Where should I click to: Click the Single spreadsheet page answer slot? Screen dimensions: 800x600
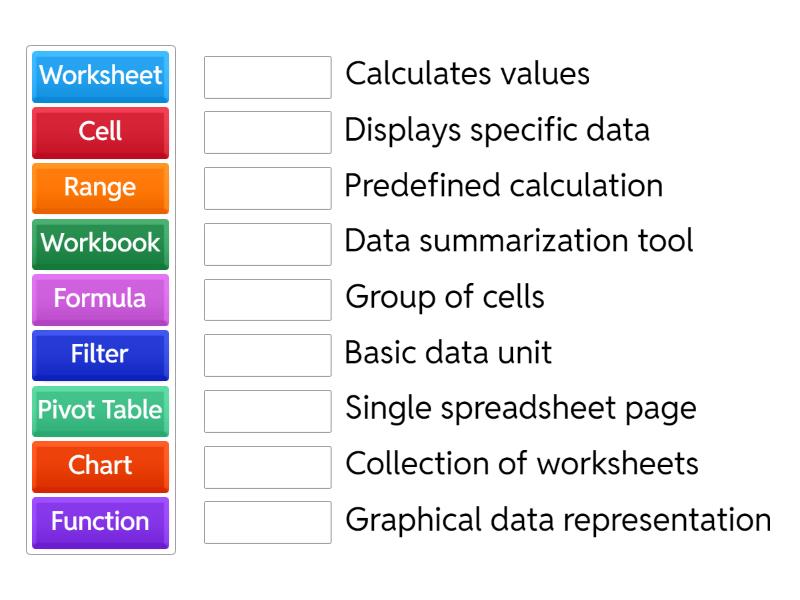click(267, 411)
